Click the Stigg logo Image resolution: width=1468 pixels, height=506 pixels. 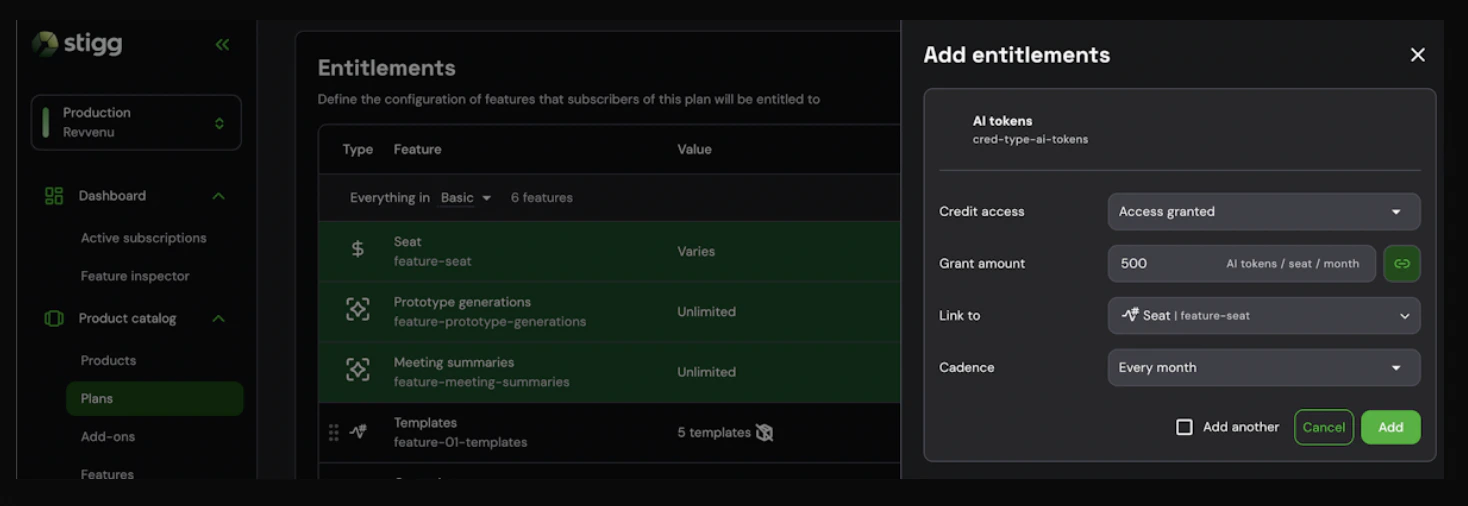coord(78,44)
